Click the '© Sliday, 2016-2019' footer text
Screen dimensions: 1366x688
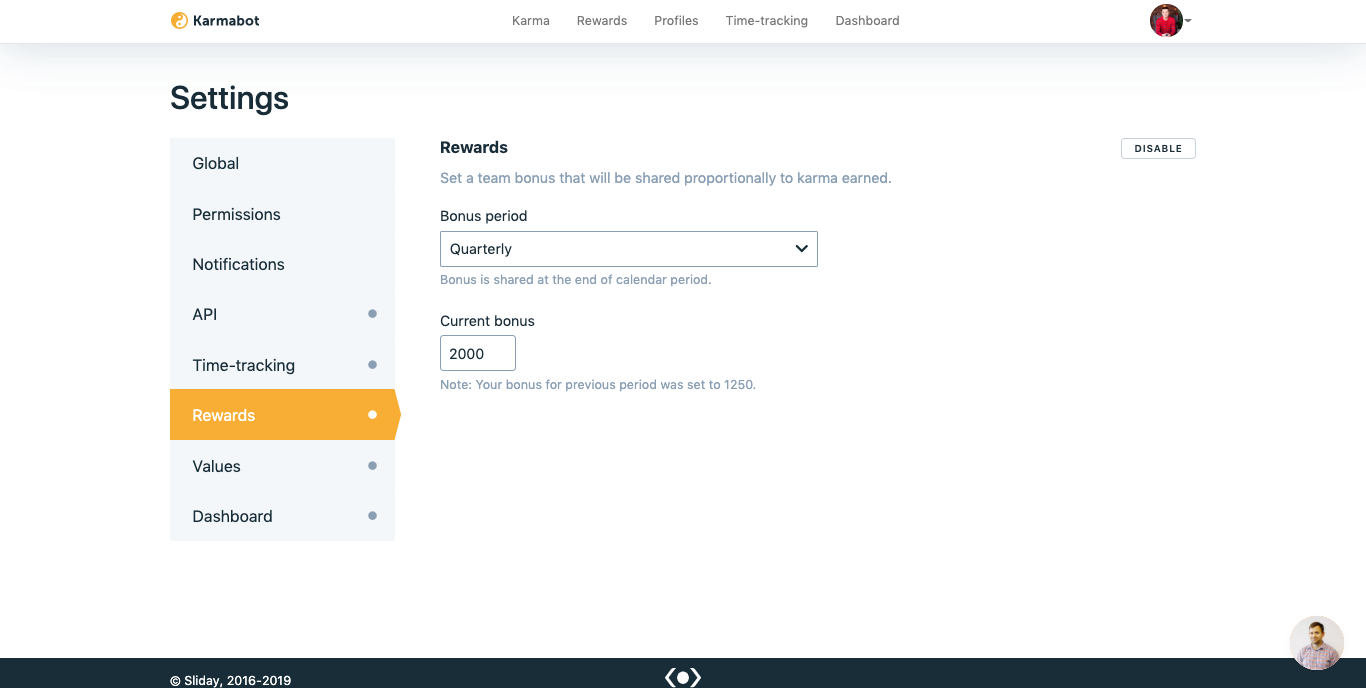[230, 681]
